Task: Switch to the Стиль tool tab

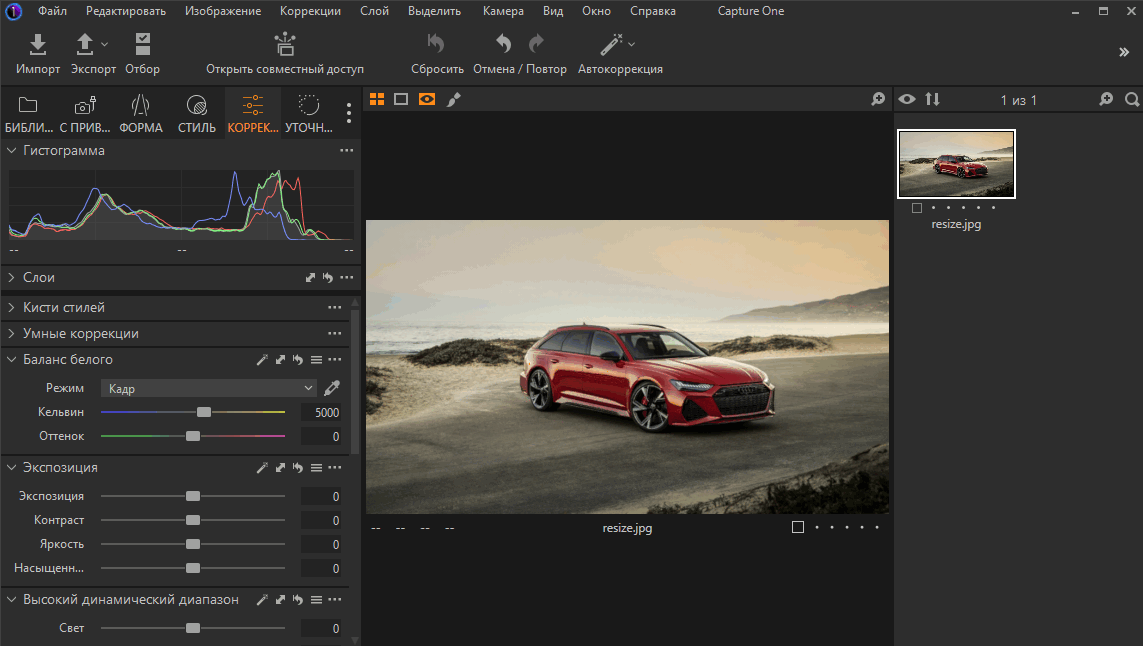Action: [x=197, y=114]
